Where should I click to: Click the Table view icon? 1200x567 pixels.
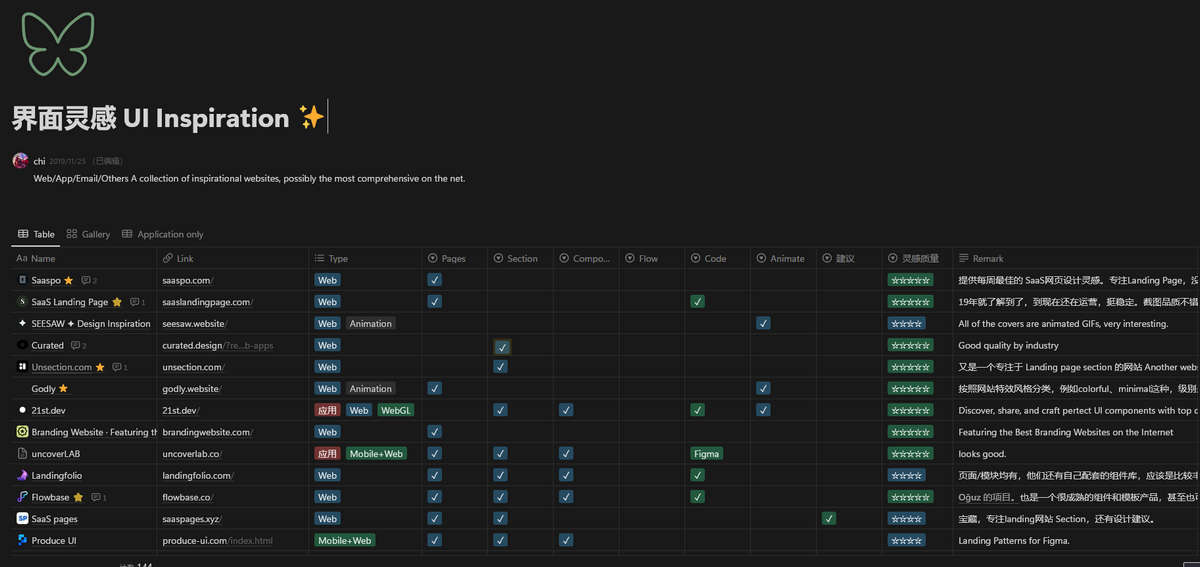click(23, 234)
